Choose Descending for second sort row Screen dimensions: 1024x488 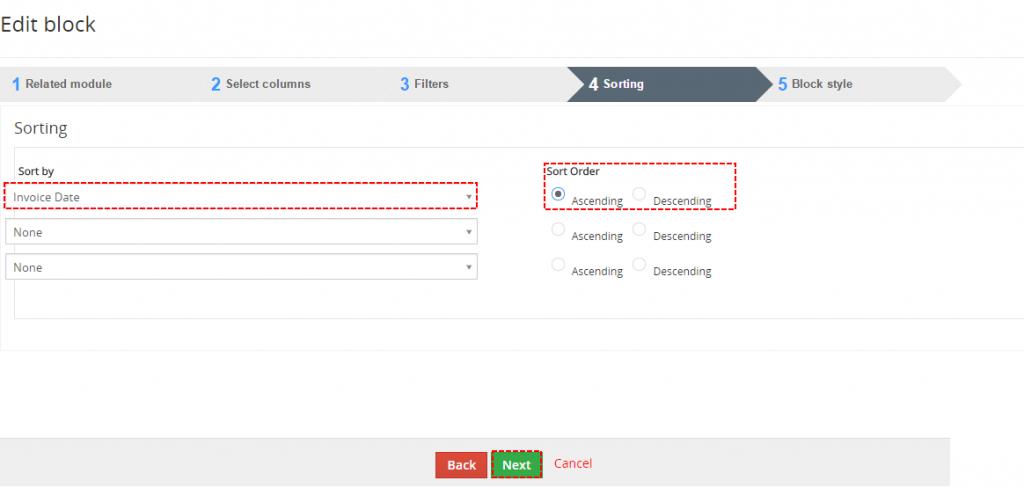point(639,229)
